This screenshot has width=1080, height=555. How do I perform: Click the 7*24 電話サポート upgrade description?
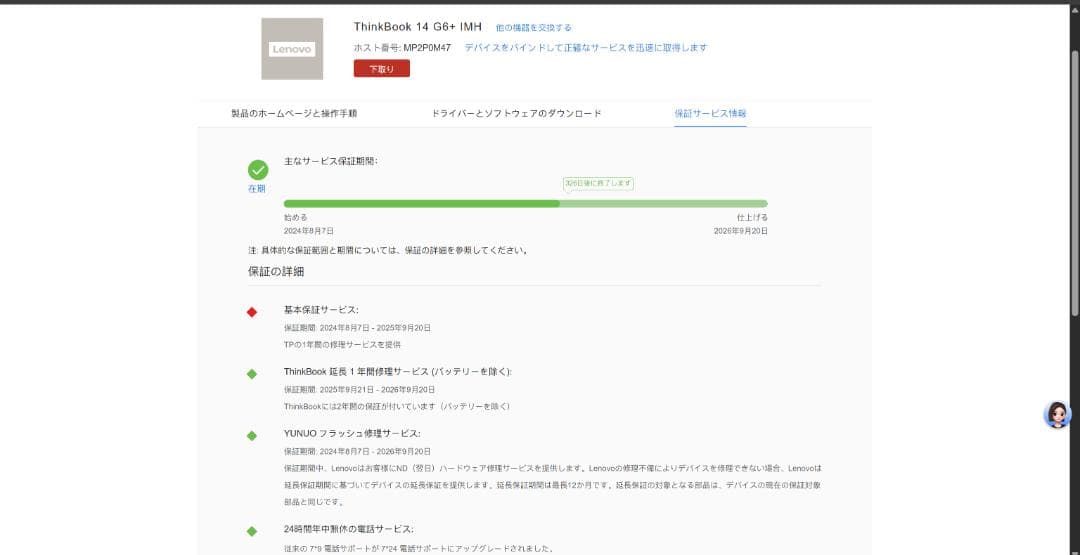(419, 549)
